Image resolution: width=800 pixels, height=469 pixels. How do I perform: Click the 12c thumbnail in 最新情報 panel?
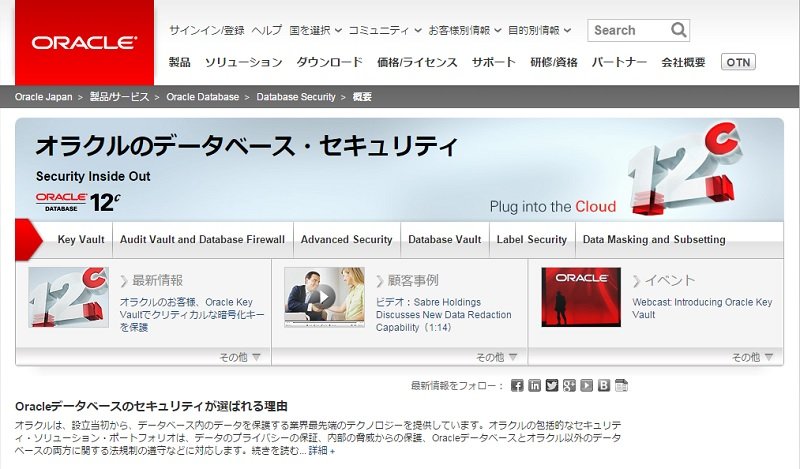(68, 297)
